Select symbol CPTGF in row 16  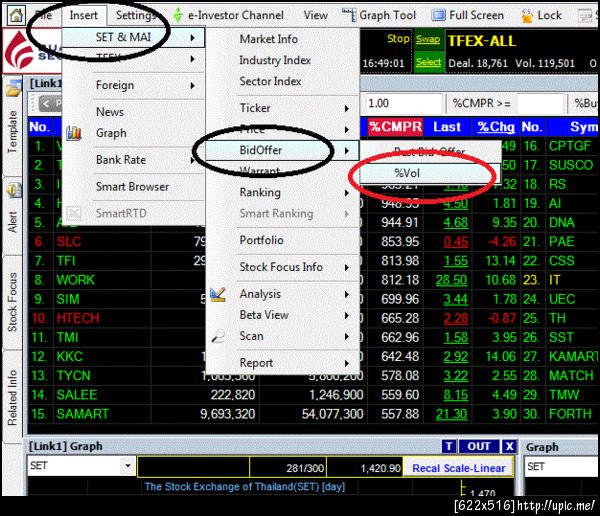point(570,146)
